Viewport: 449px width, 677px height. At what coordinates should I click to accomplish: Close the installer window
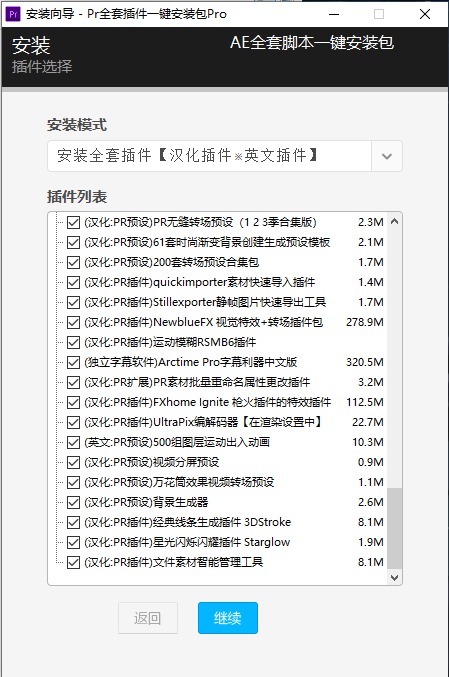(x=425, y=14)
